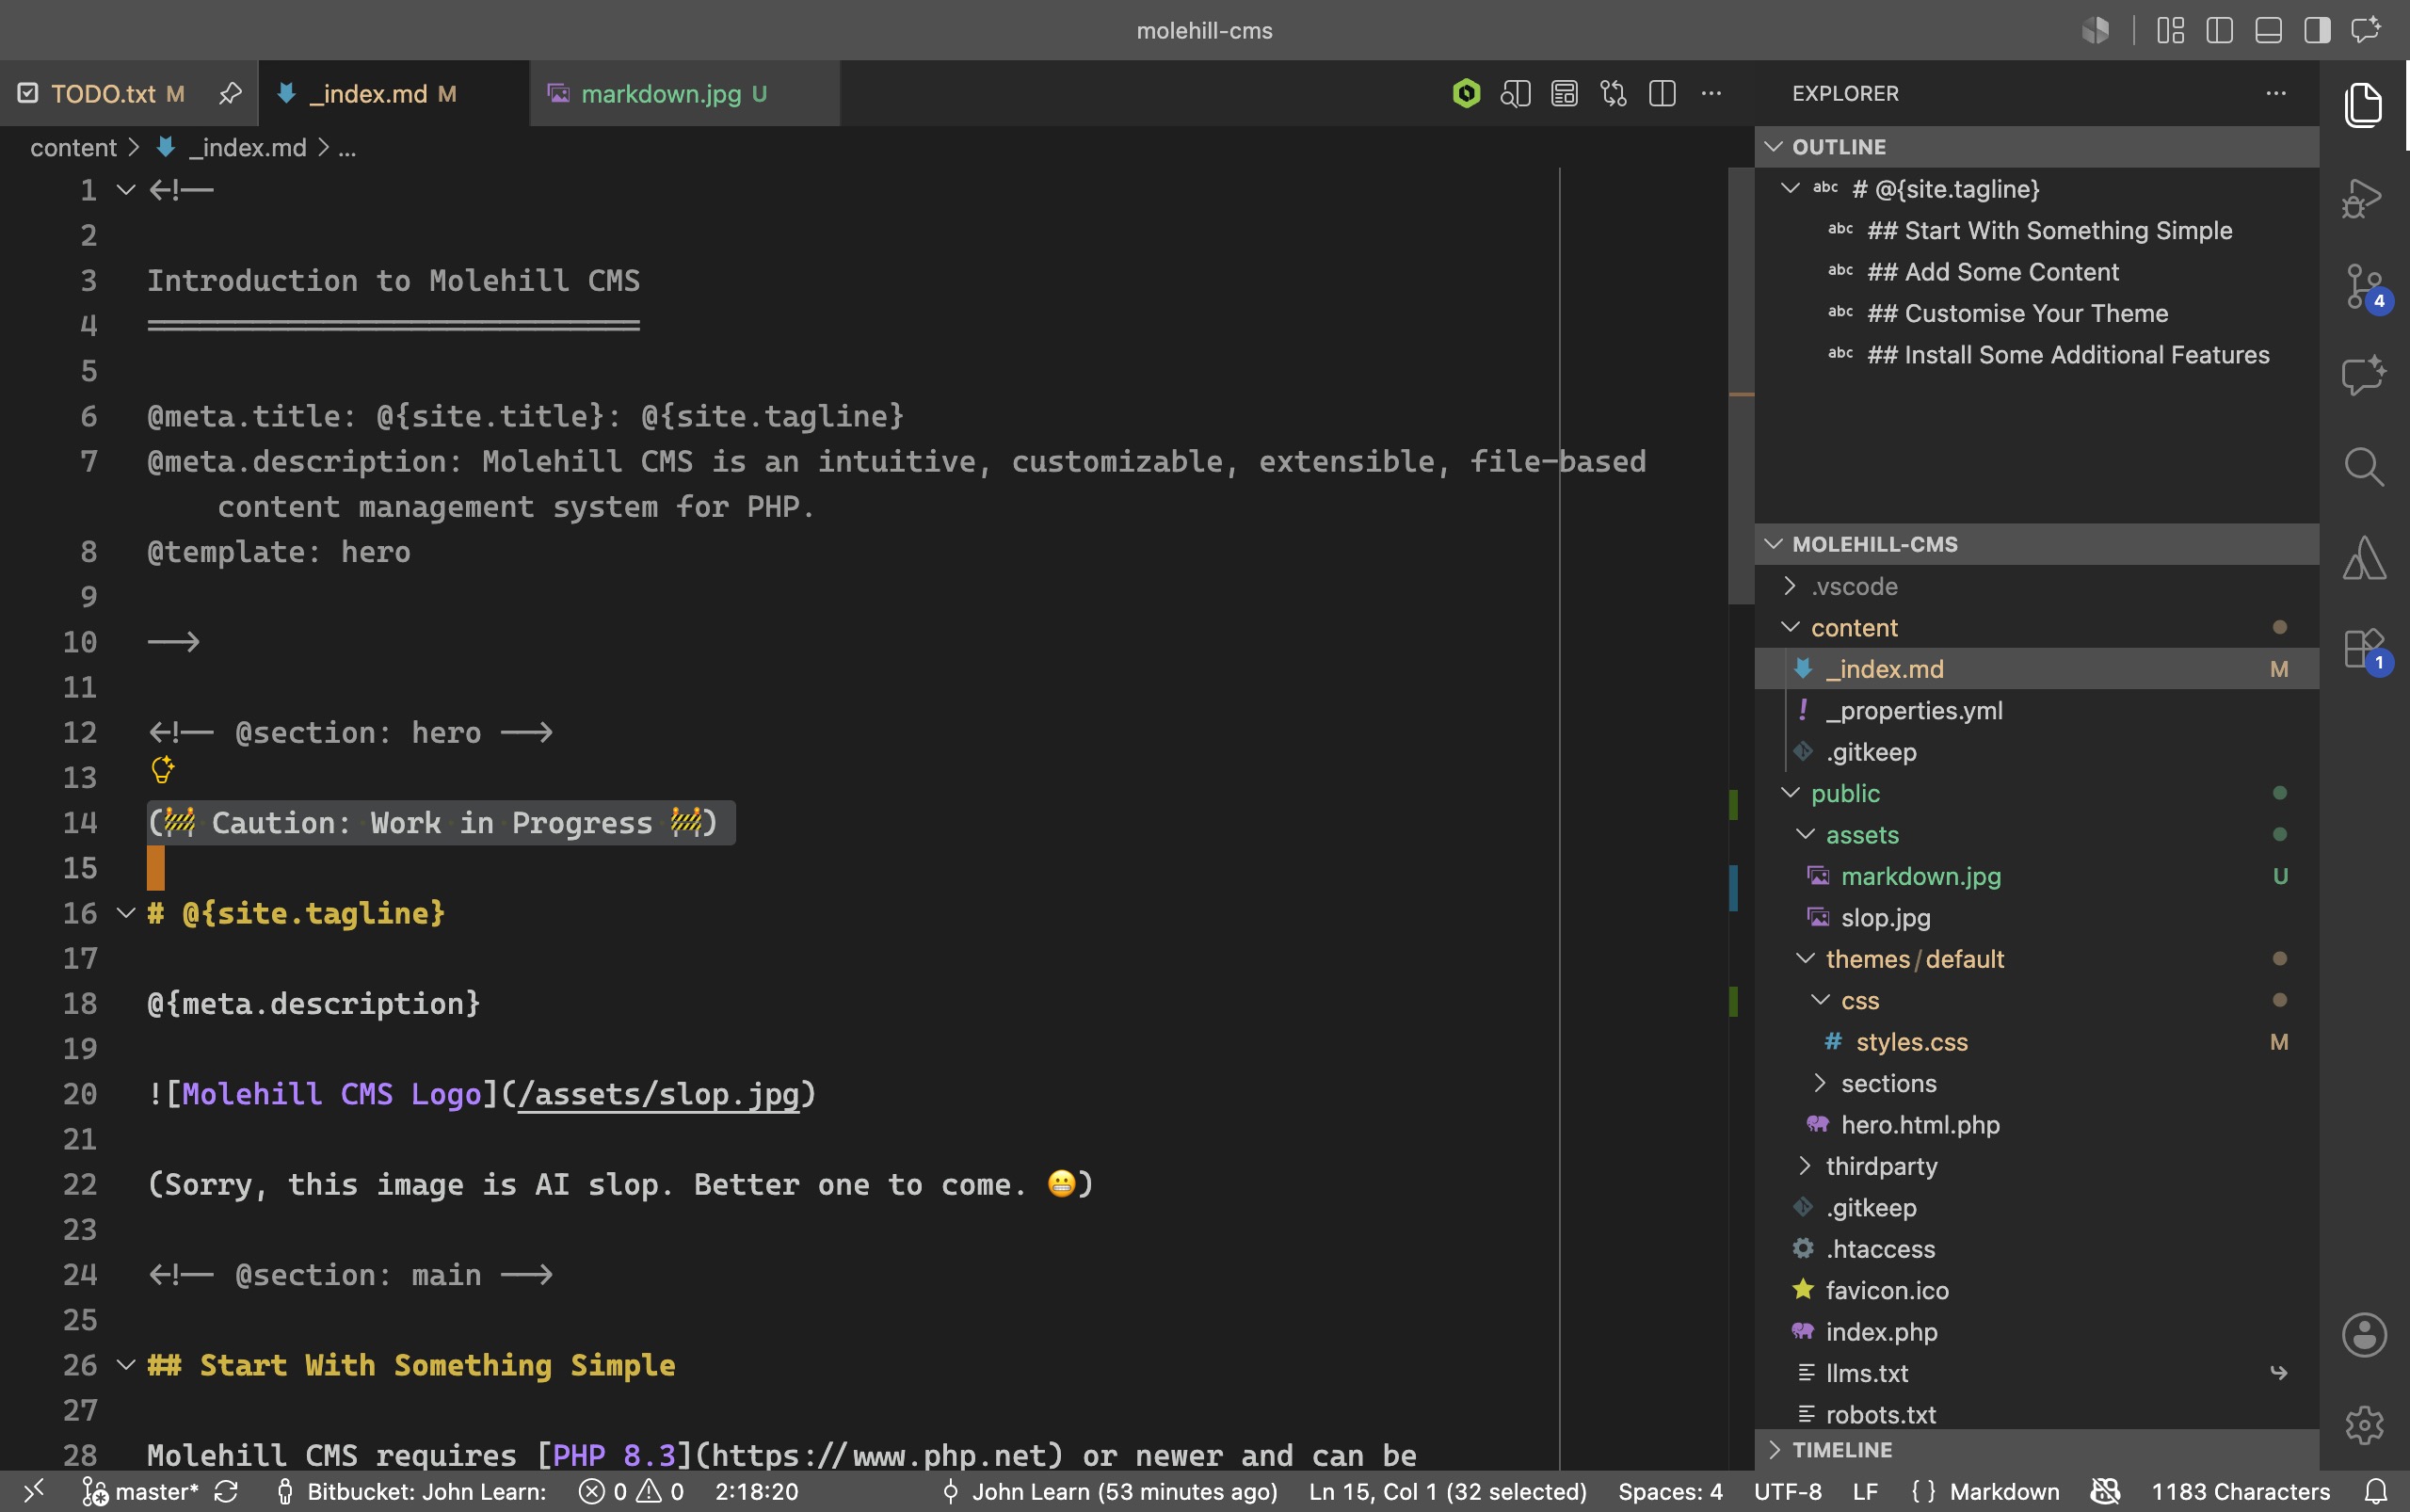Open the Chat view in activity bar

coord(2363,376)
